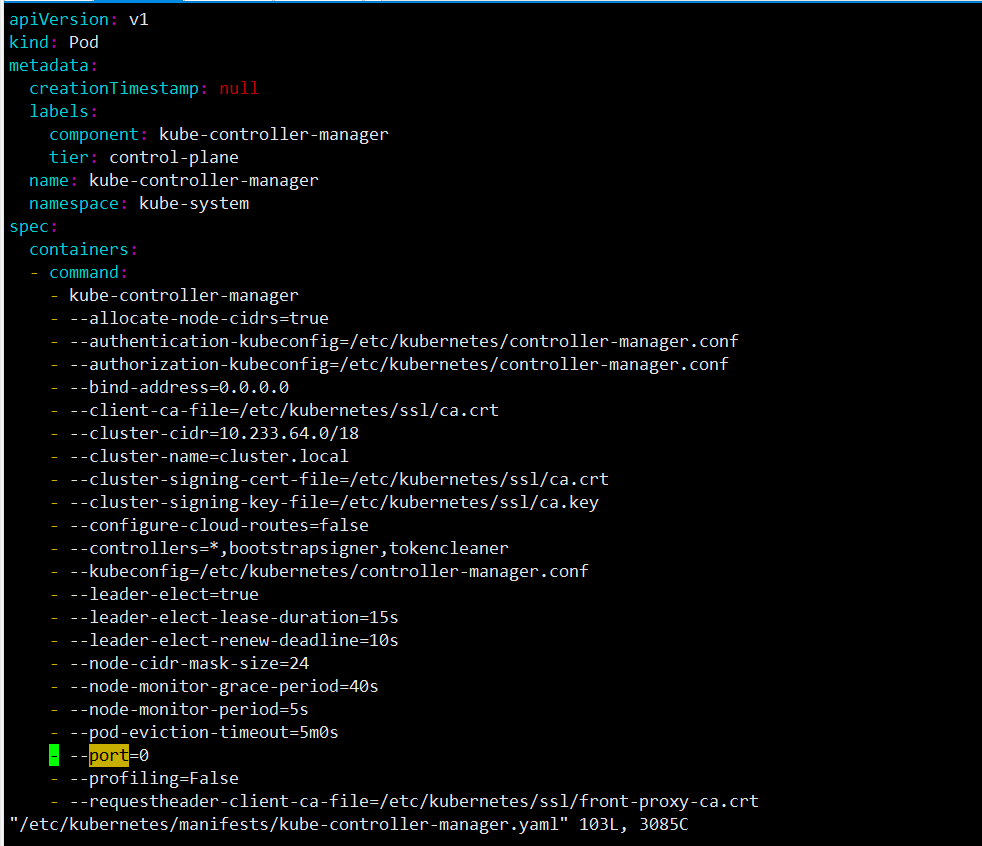Click the --cluster-cidr=10.233.64.0/18 line
The height and width of the screenshot is (846, 982).
[x=212, y=433]
